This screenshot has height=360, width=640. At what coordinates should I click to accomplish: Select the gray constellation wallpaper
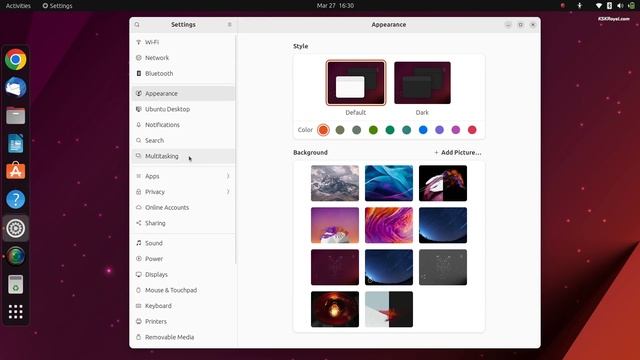point(442,267)
